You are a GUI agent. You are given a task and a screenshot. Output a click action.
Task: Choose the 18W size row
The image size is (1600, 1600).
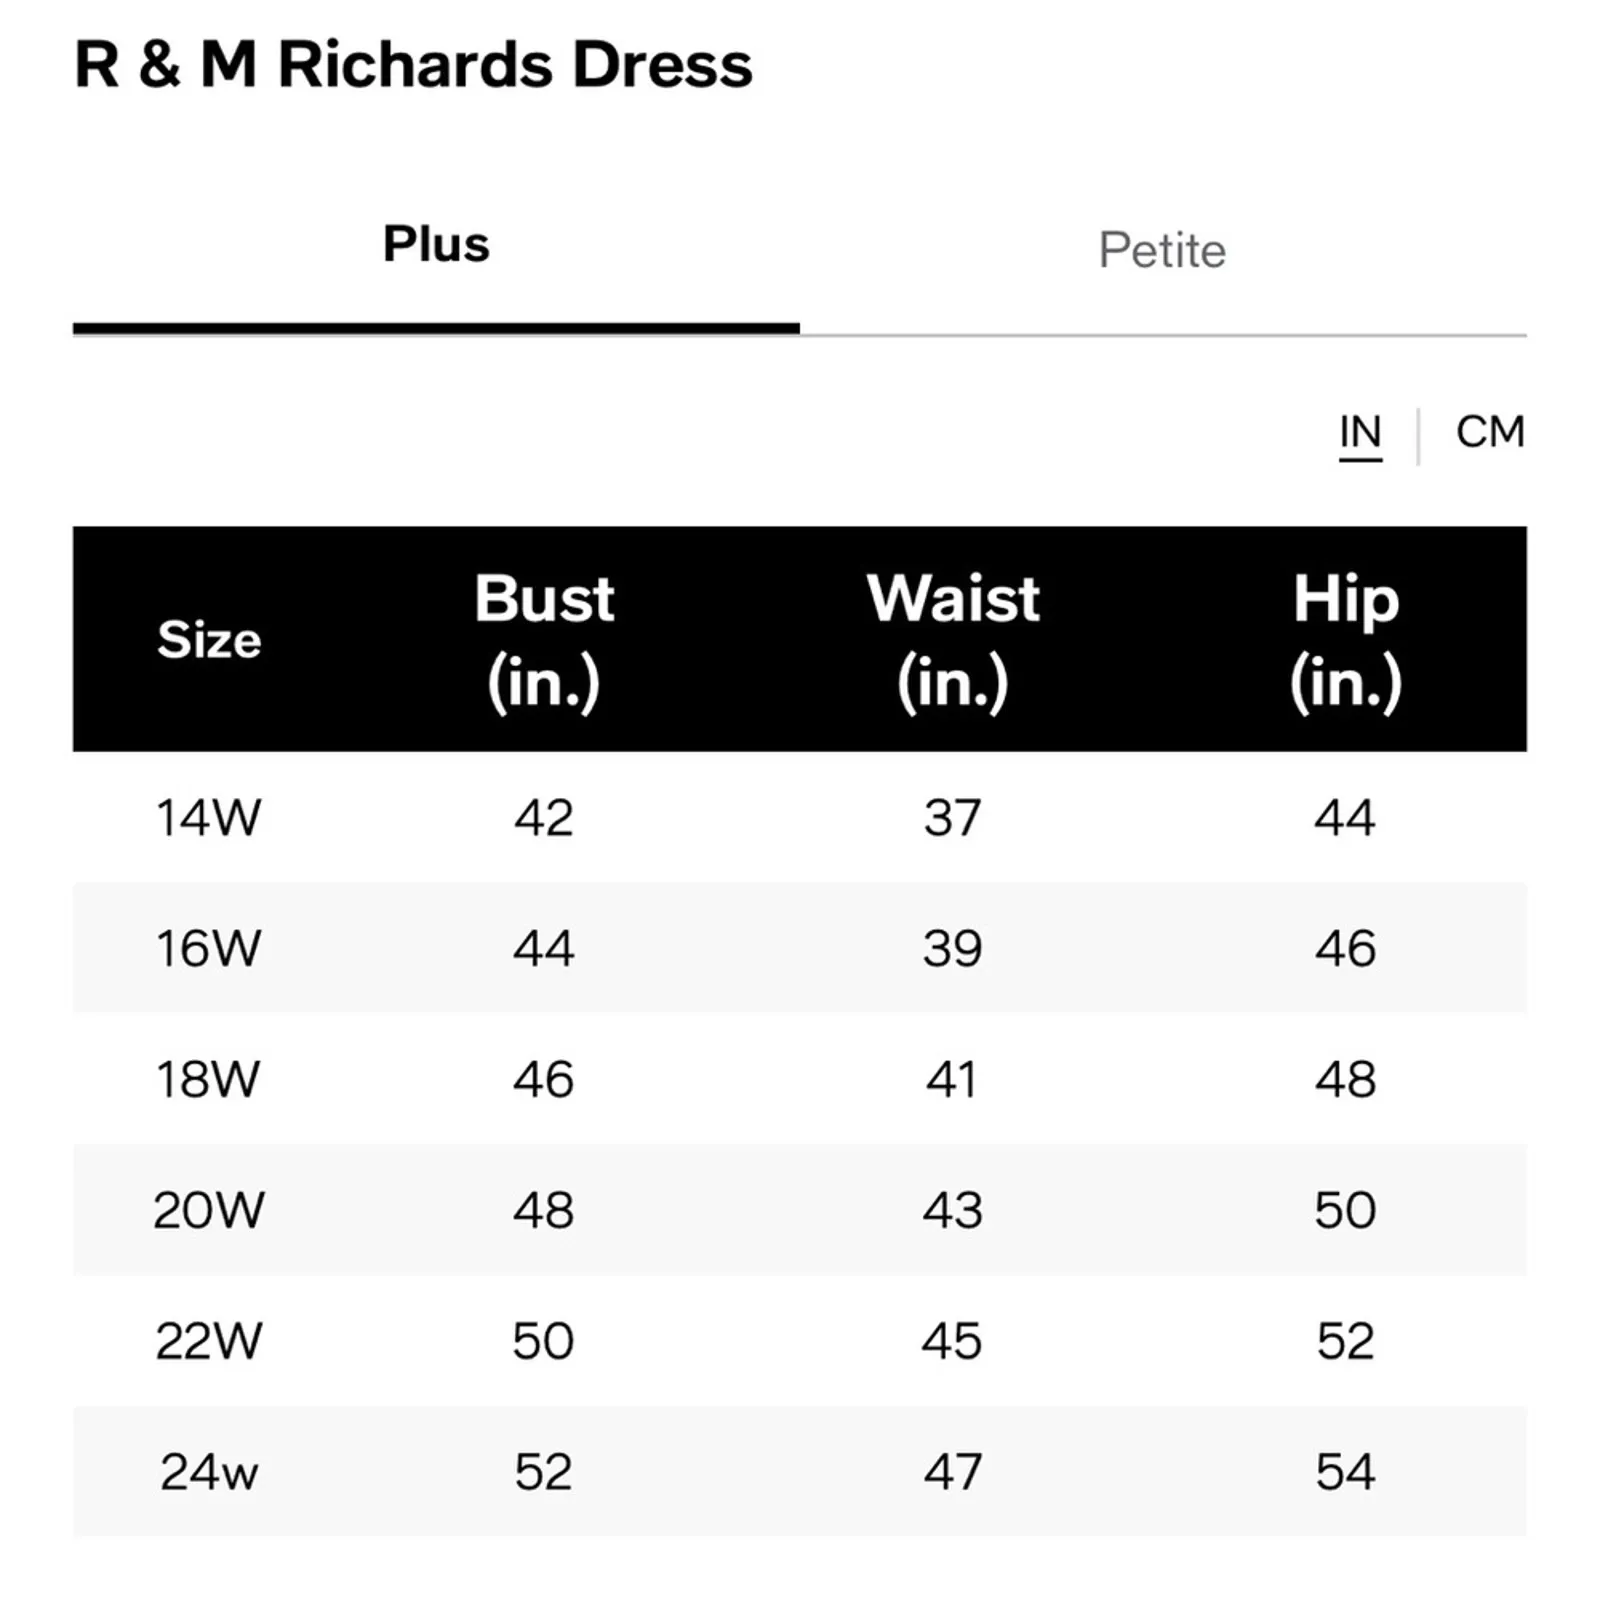[207, 1079]
